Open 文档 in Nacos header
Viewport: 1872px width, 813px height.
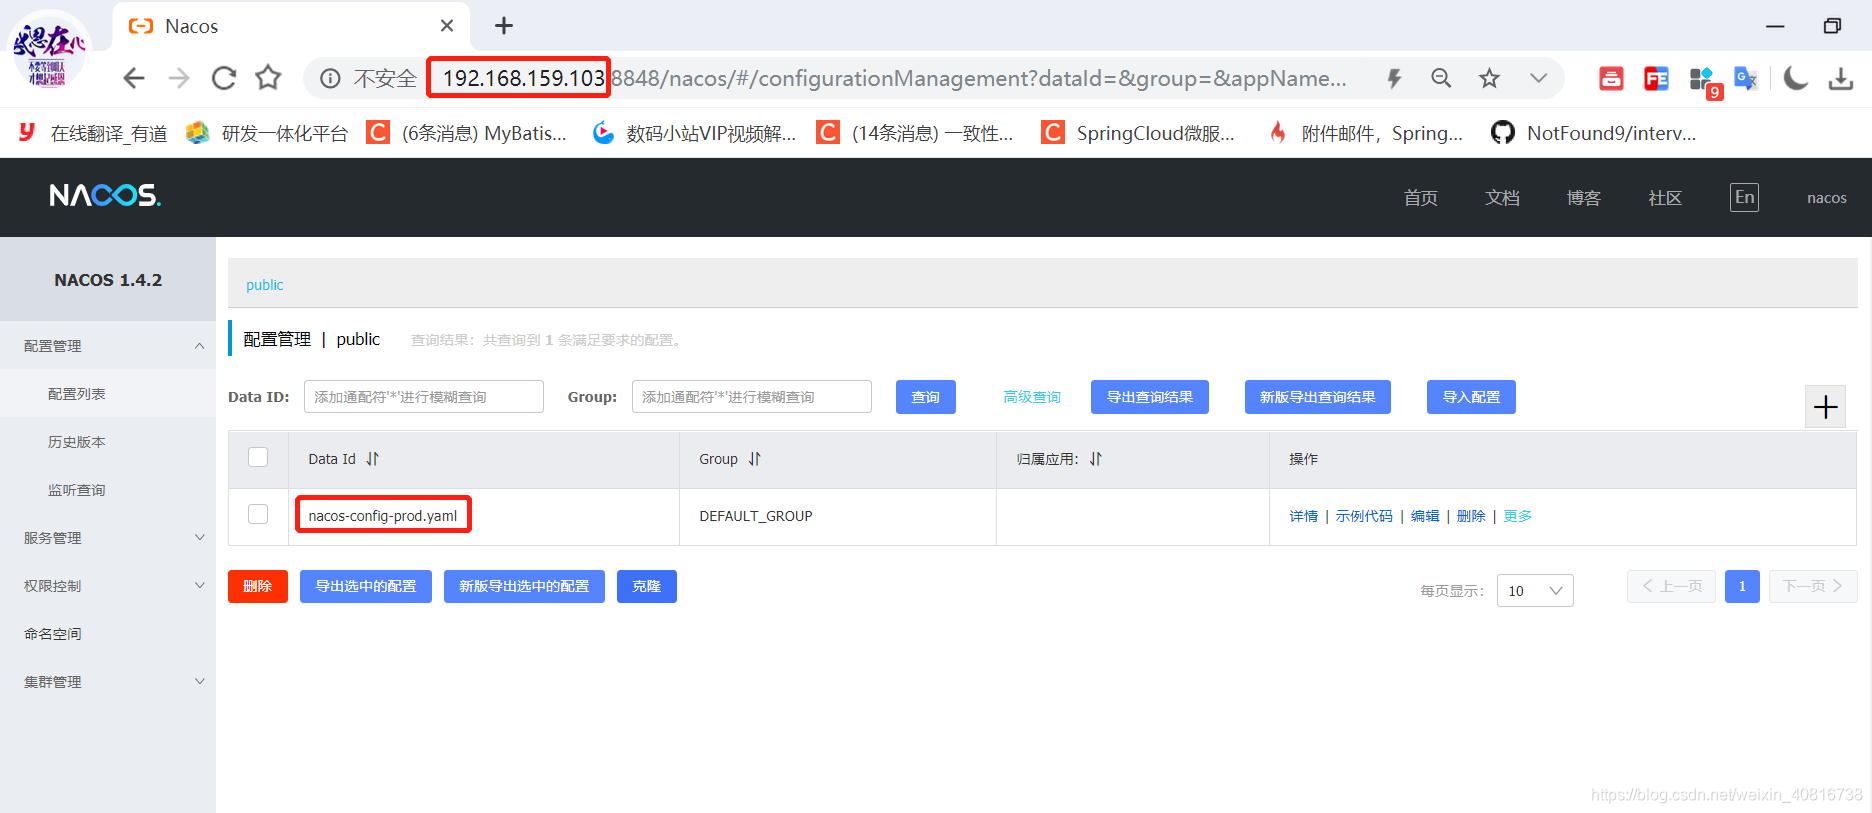[1502, 198]
